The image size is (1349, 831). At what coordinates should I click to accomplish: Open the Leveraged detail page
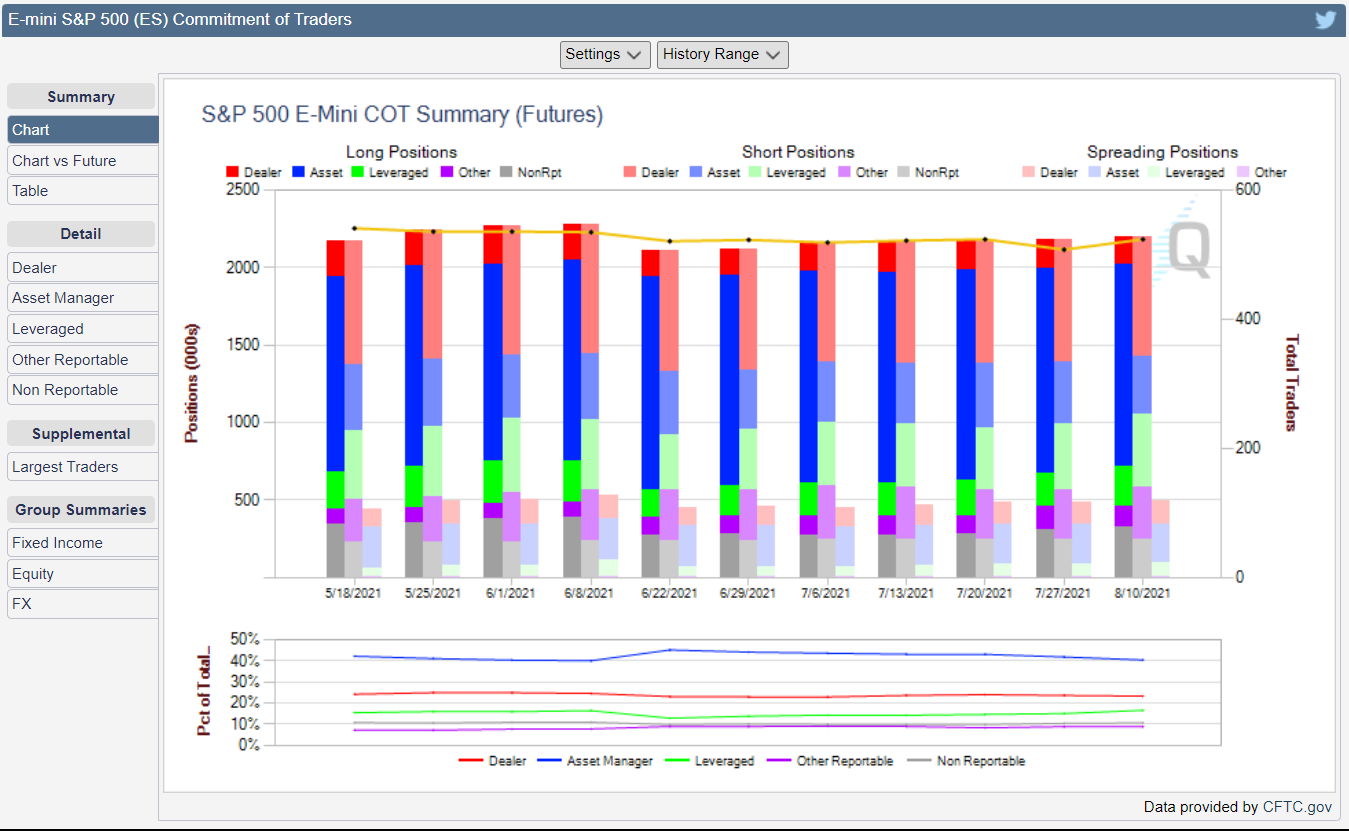coord(82,328)
